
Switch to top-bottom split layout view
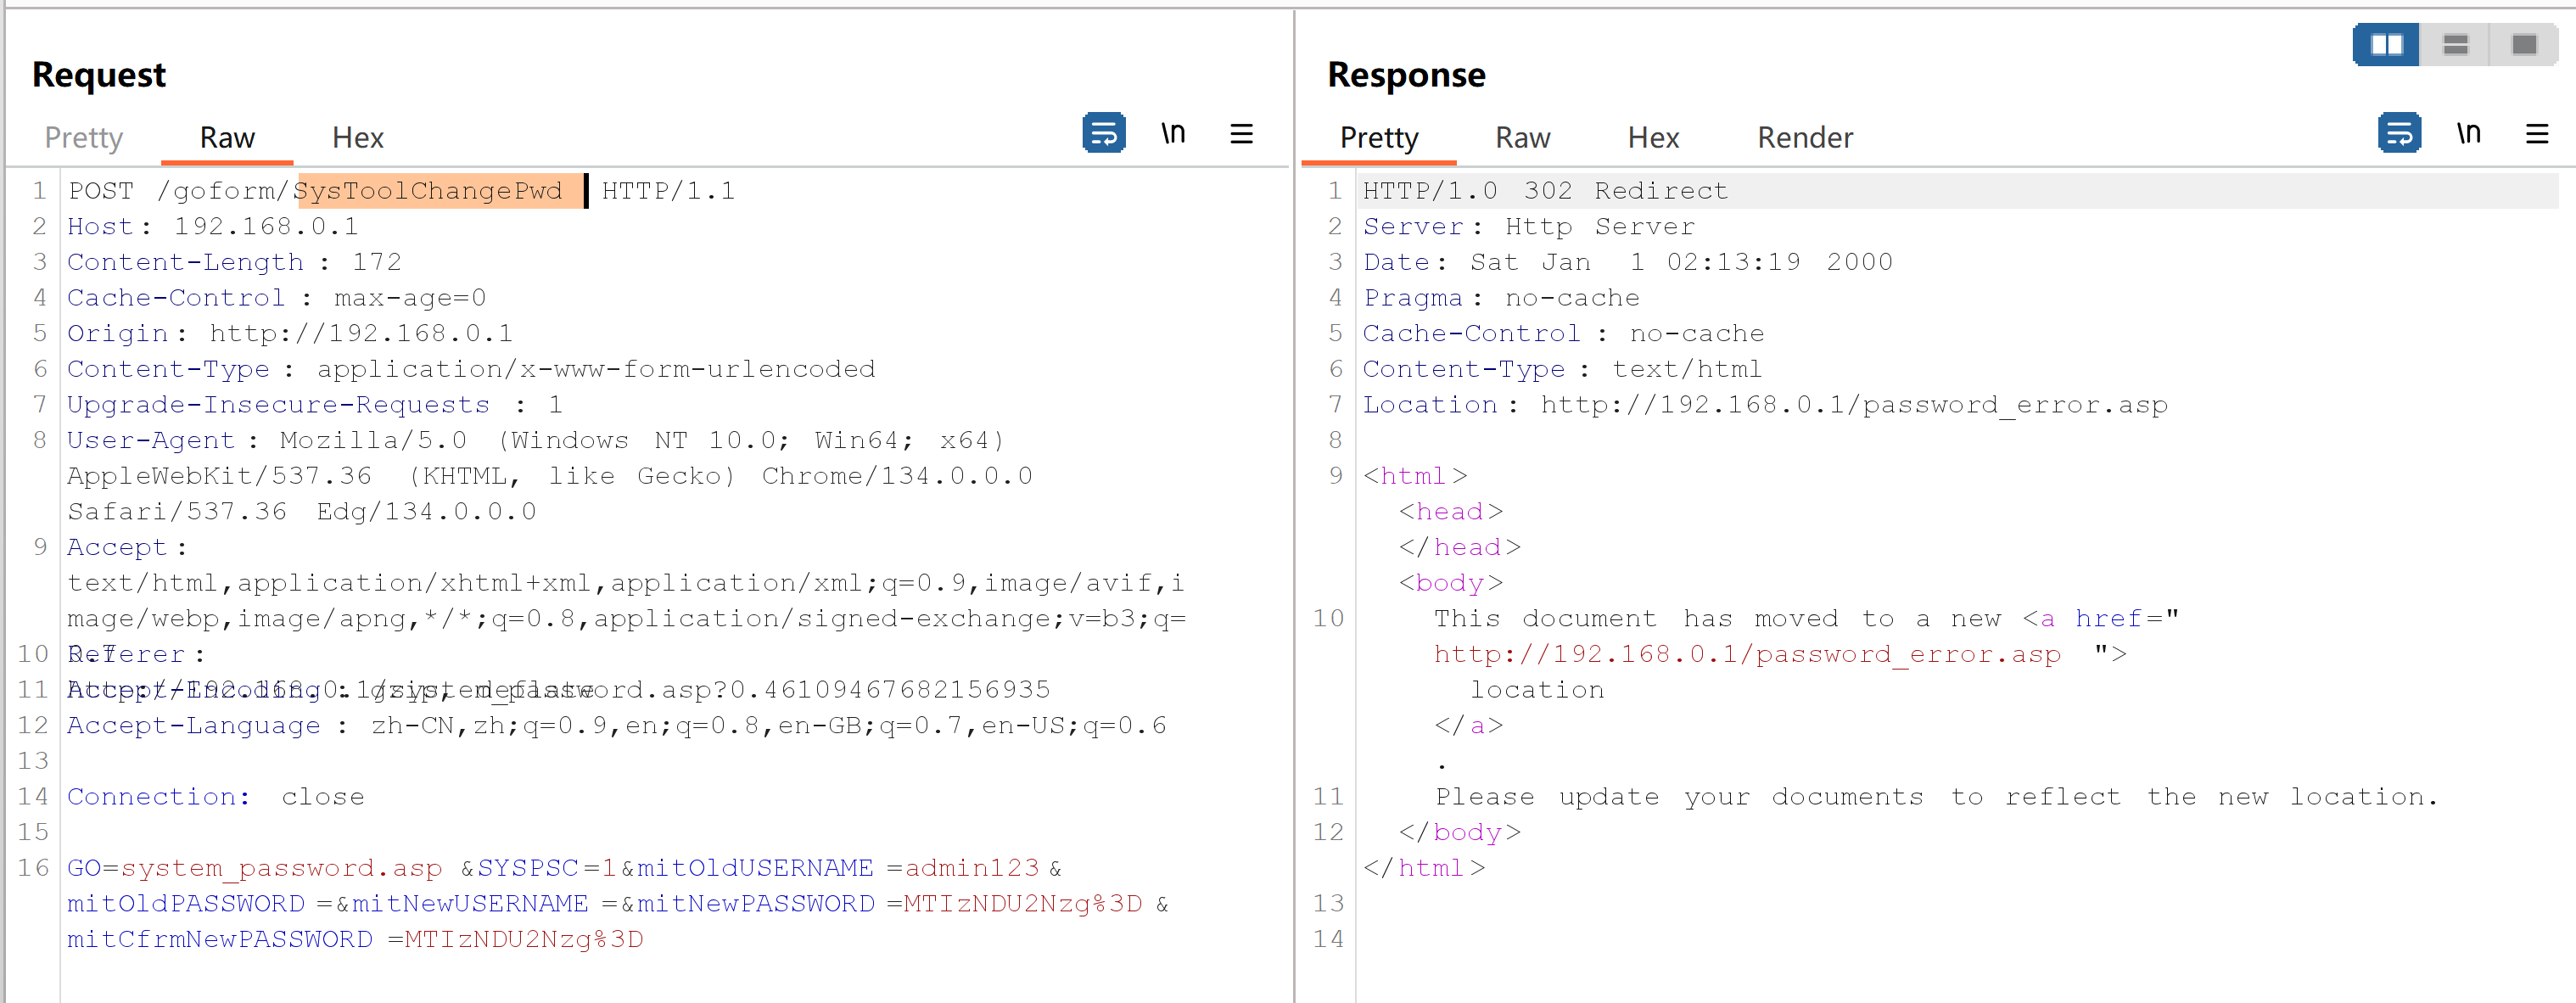[2455, 45]
